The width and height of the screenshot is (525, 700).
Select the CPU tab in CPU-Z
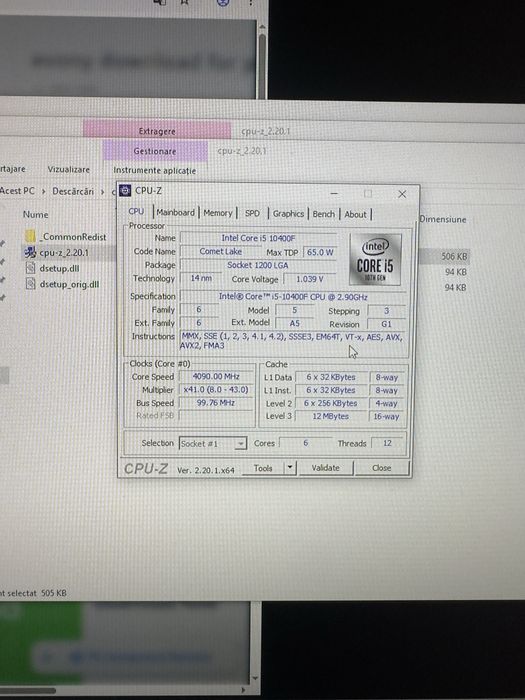point(136,212)
